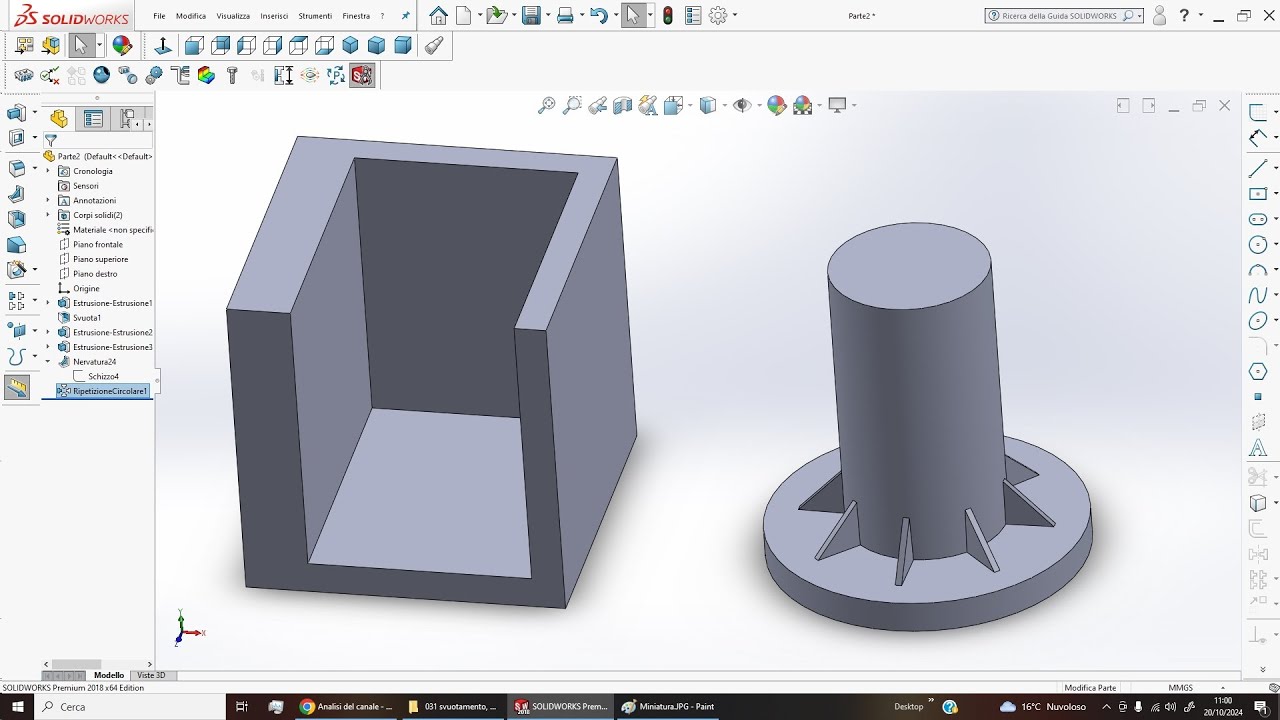This screenshot has width=1280, height=720.
Task: Open the Options gear icon
Action: pos(718,15)
